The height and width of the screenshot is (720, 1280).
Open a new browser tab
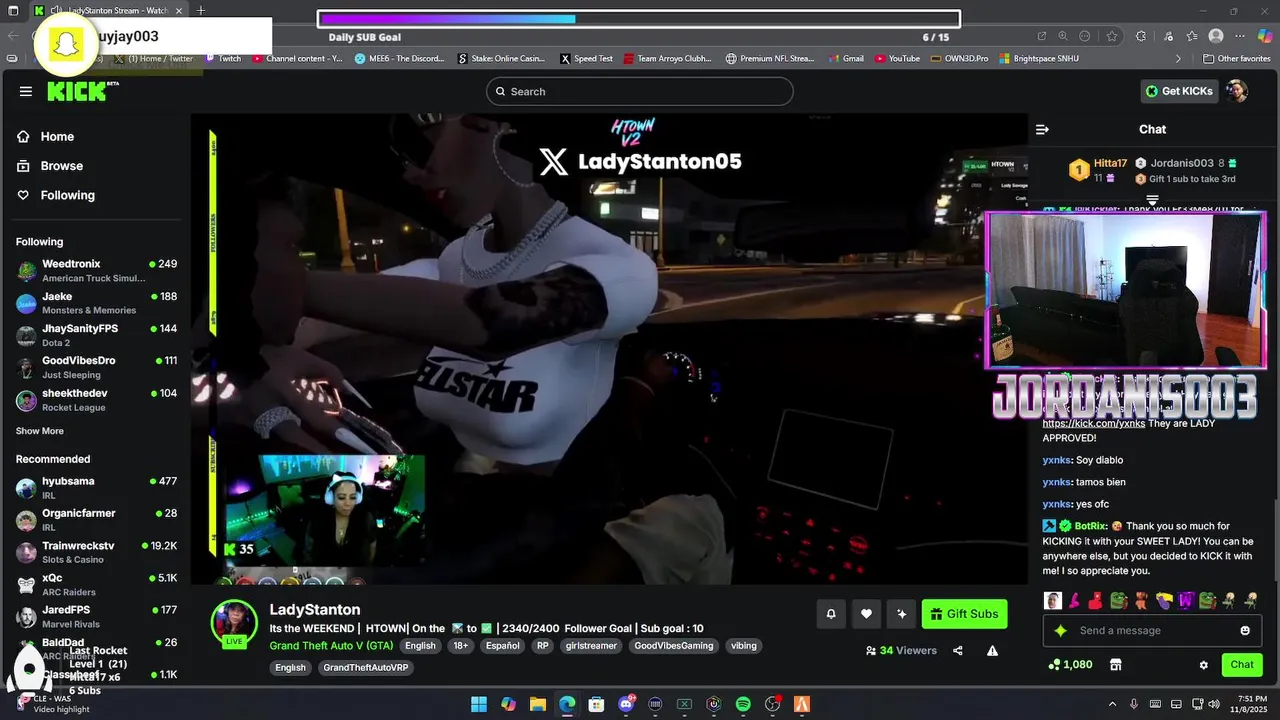[201, 11]
